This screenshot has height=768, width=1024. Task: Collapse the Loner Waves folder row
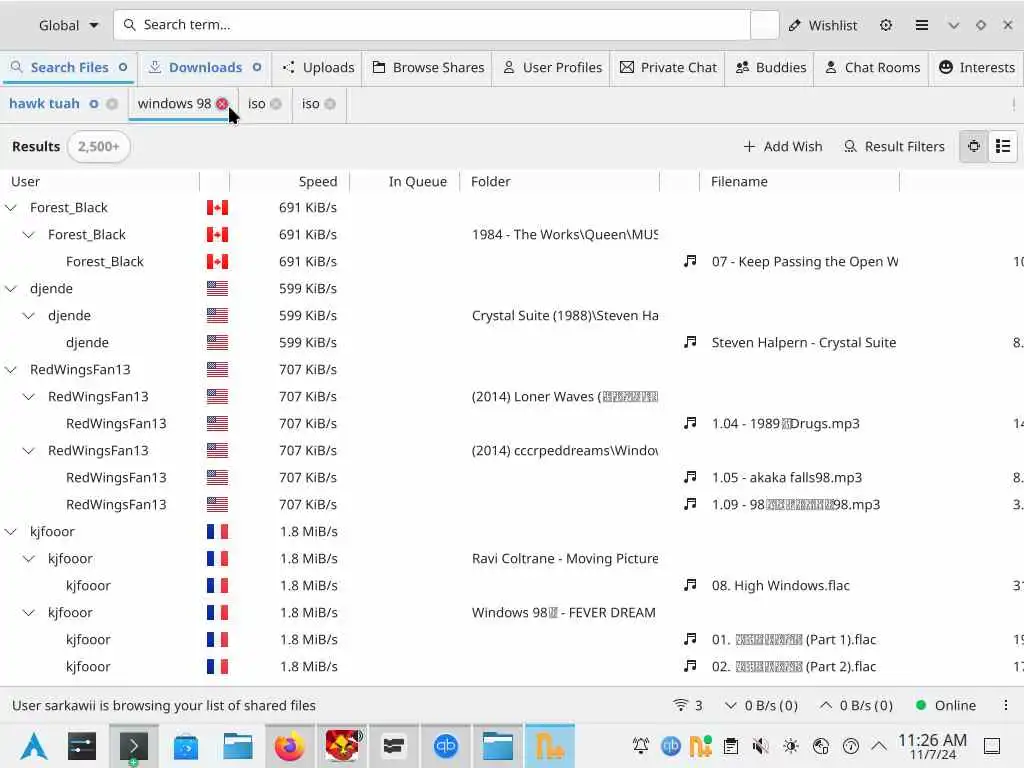tap(29, 396)
